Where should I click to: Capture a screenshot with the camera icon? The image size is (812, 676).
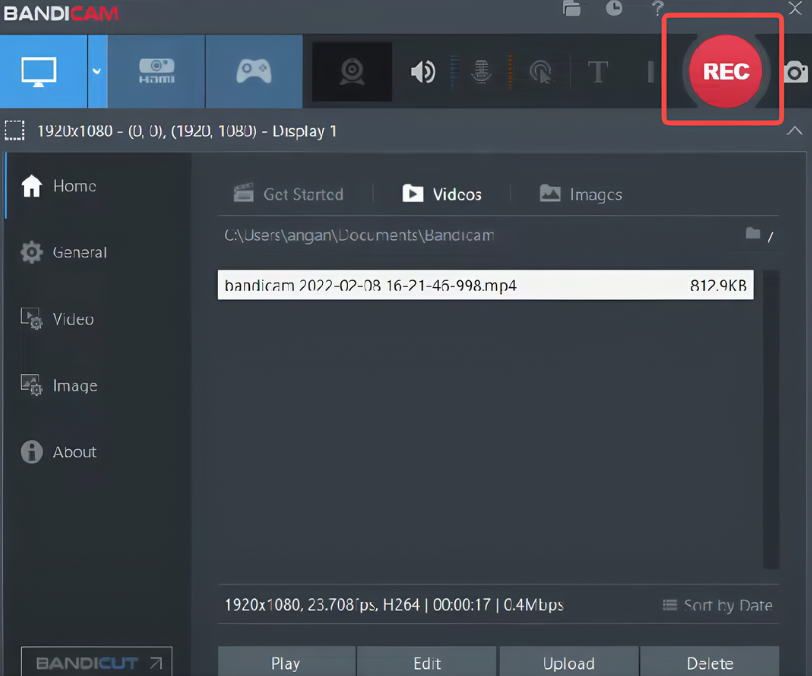coord(796,72)
